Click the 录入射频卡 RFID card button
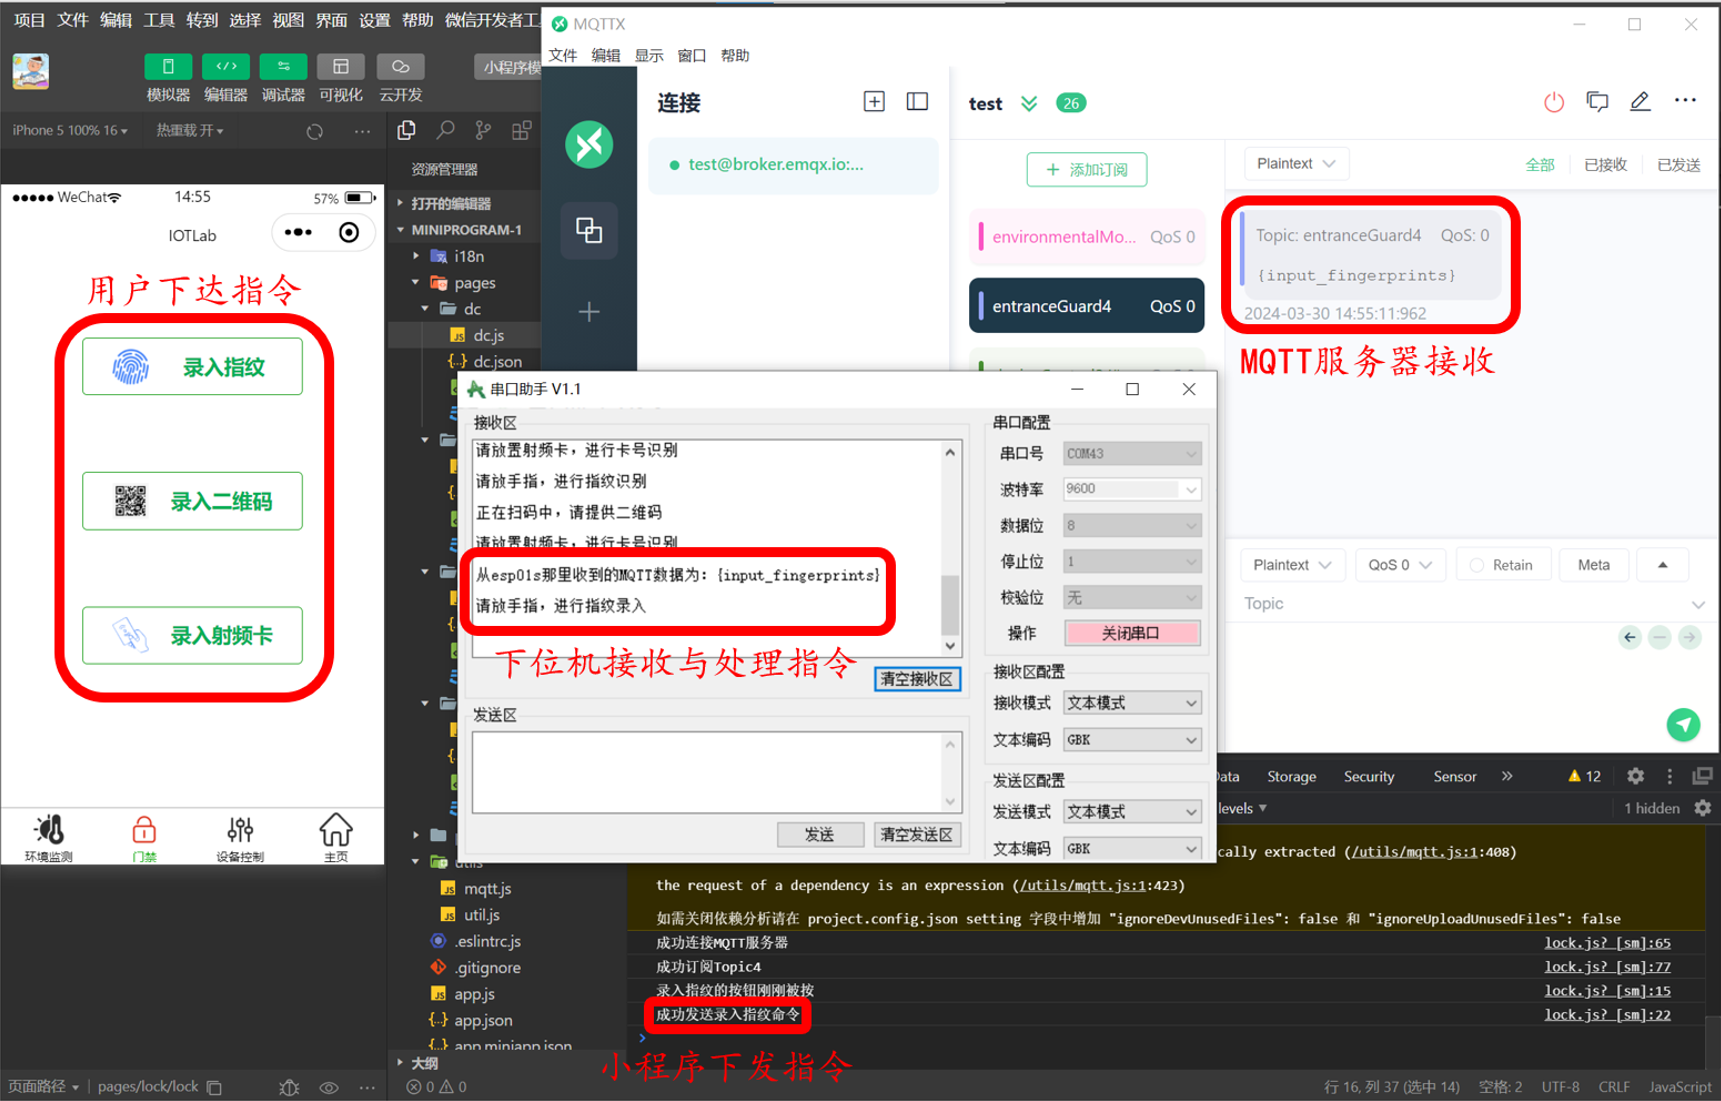The height and width of the screenshot is (1101, 1721). pos(192,635)
